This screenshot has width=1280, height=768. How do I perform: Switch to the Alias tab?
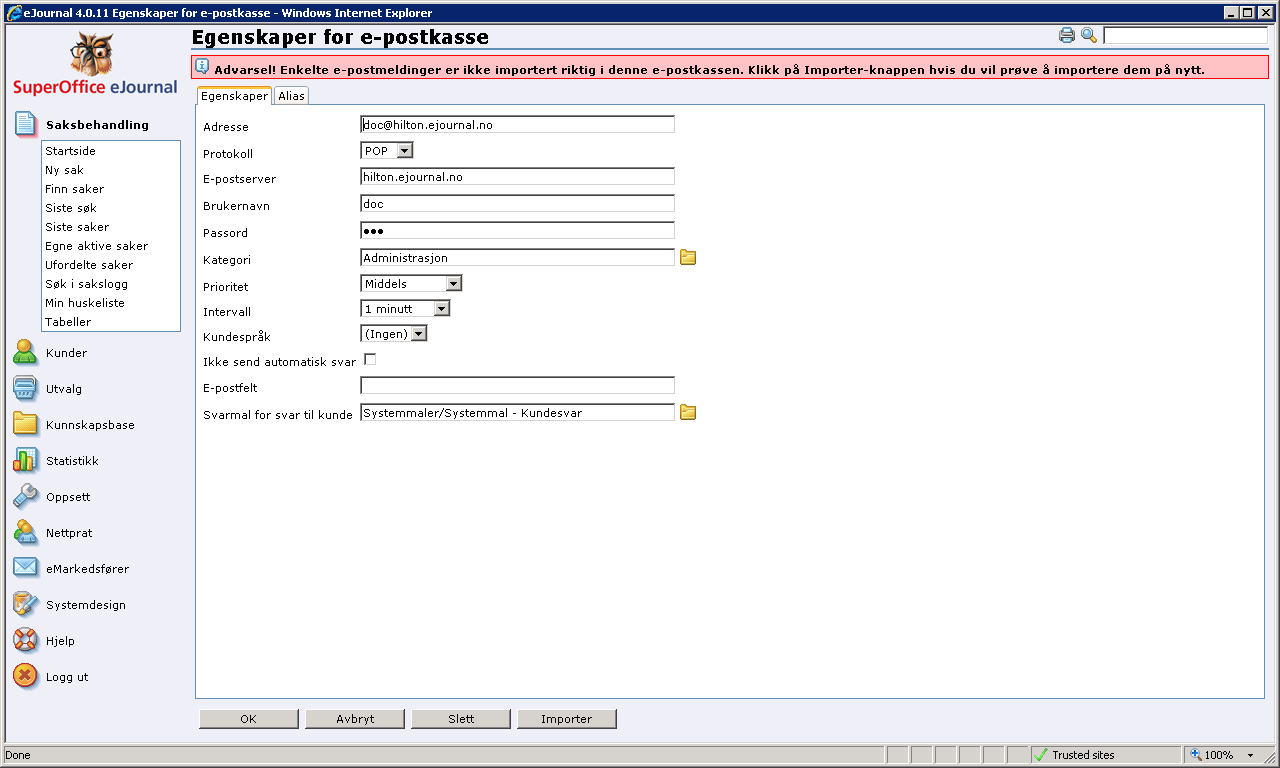click(x=291, y=96)
